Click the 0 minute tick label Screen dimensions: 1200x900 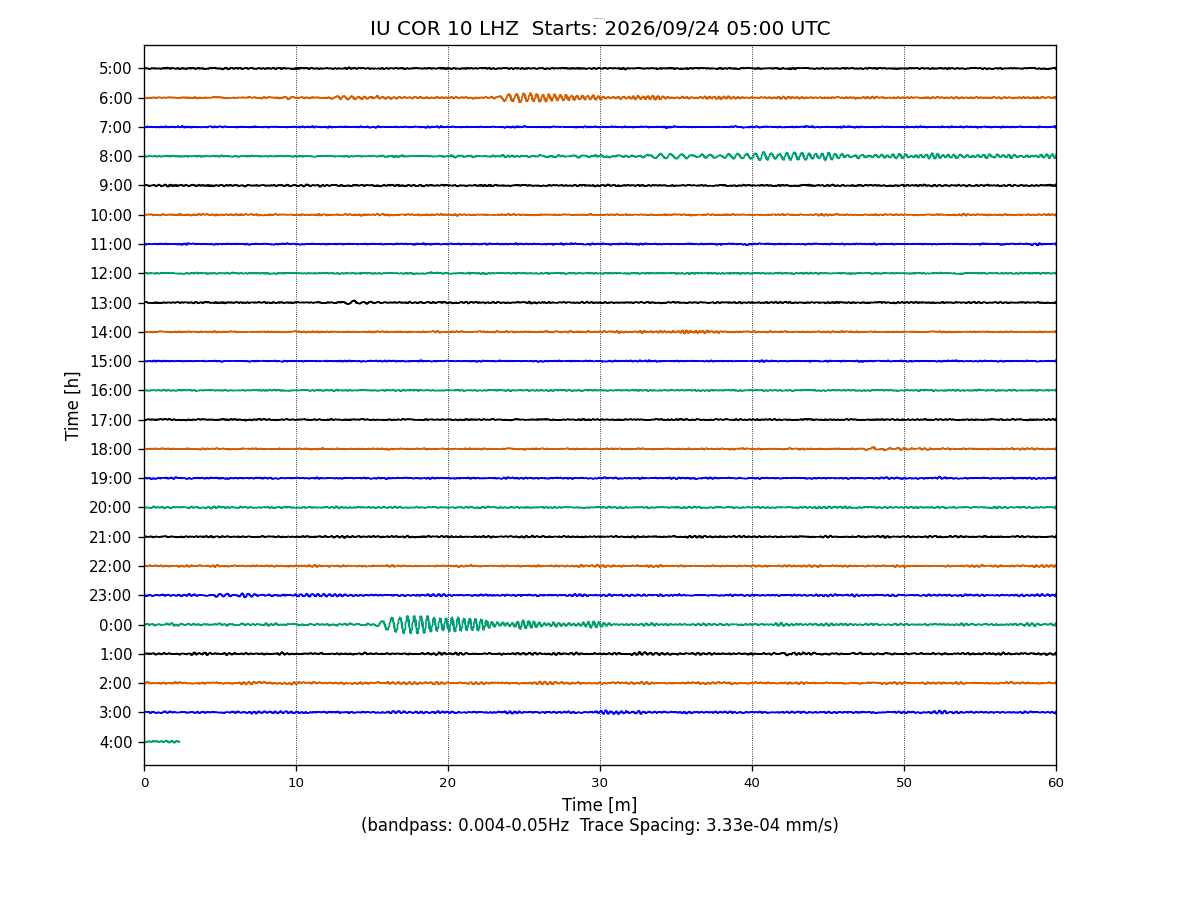click(144, 783)
